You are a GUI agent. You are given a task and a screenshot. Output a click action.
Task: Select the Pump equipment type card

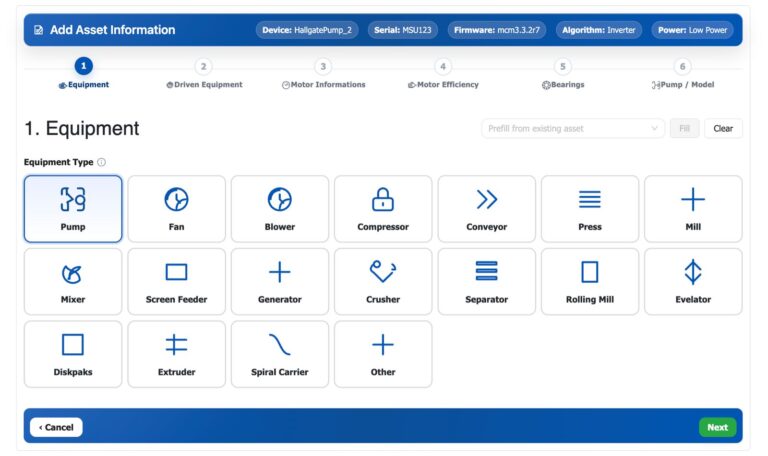click(x=73, y=209)
